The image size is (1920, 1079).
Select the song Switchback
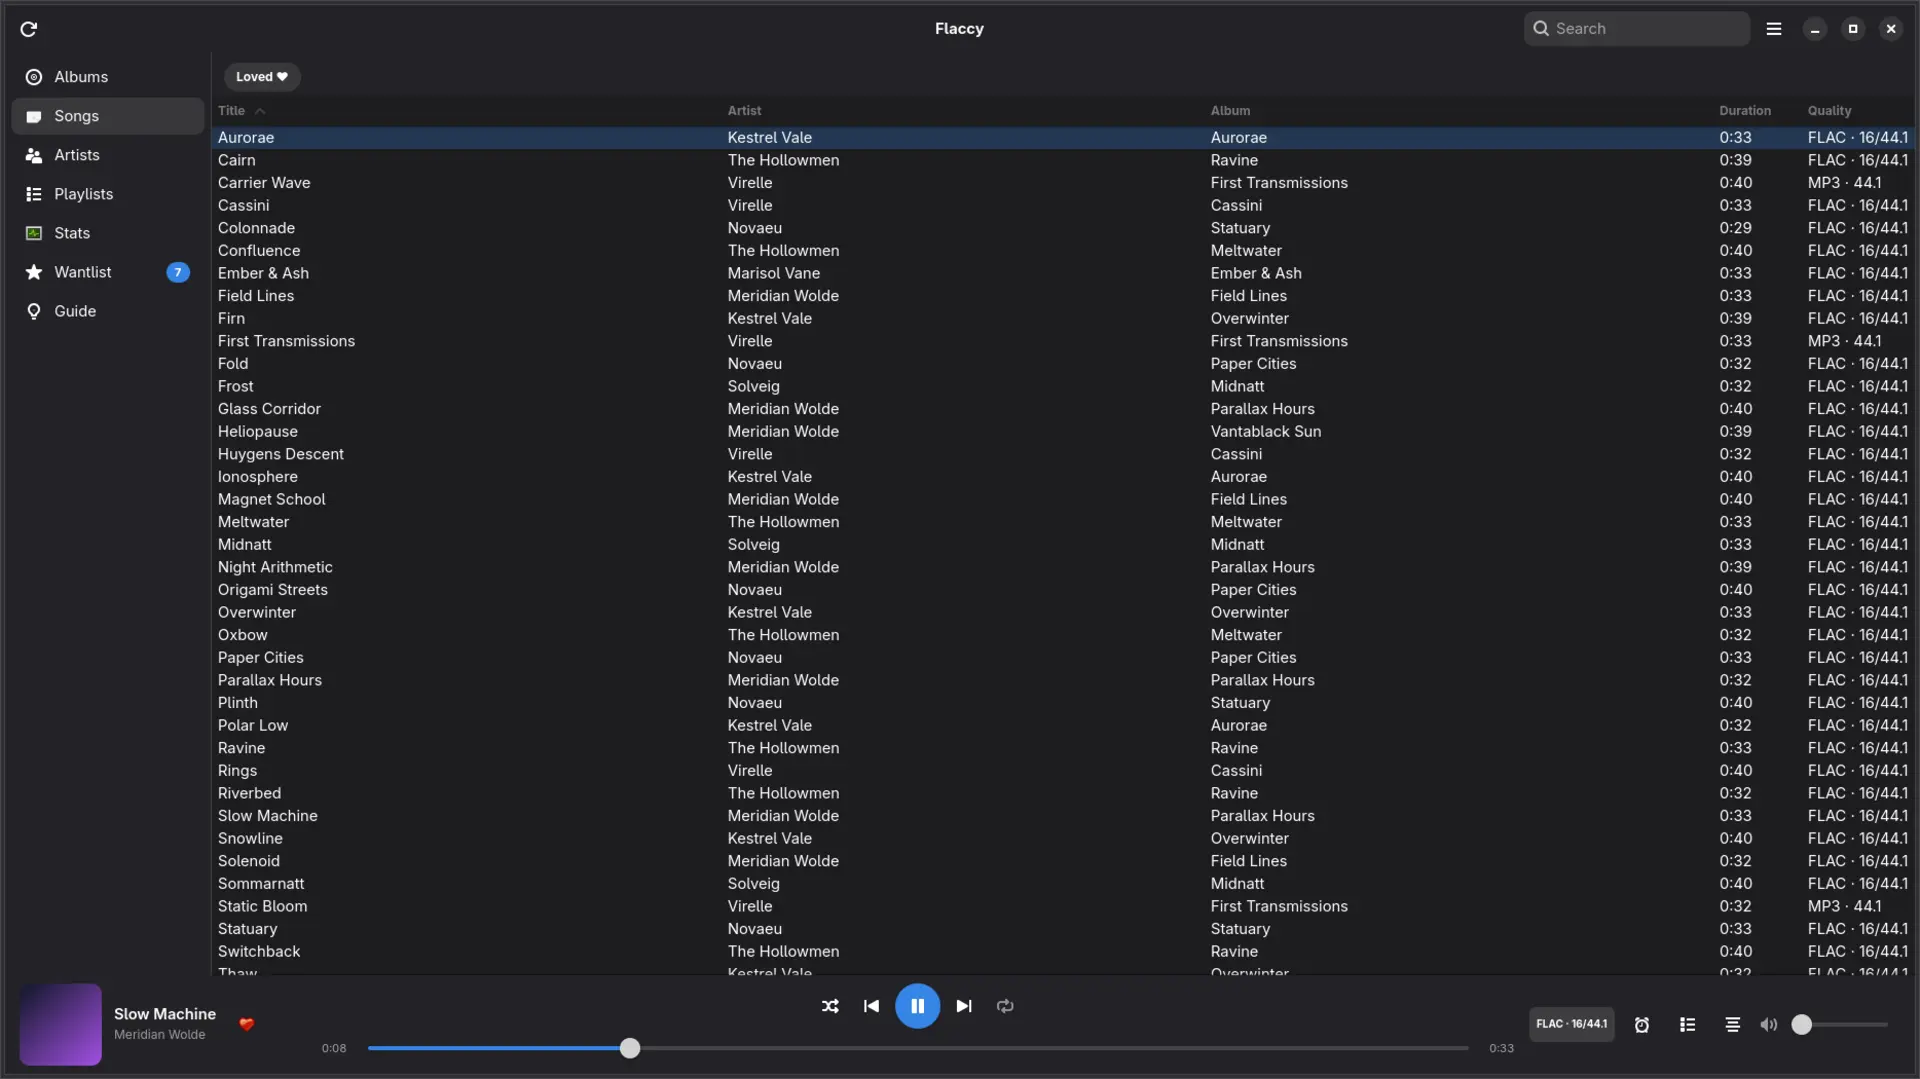[x=1063, y=951]
